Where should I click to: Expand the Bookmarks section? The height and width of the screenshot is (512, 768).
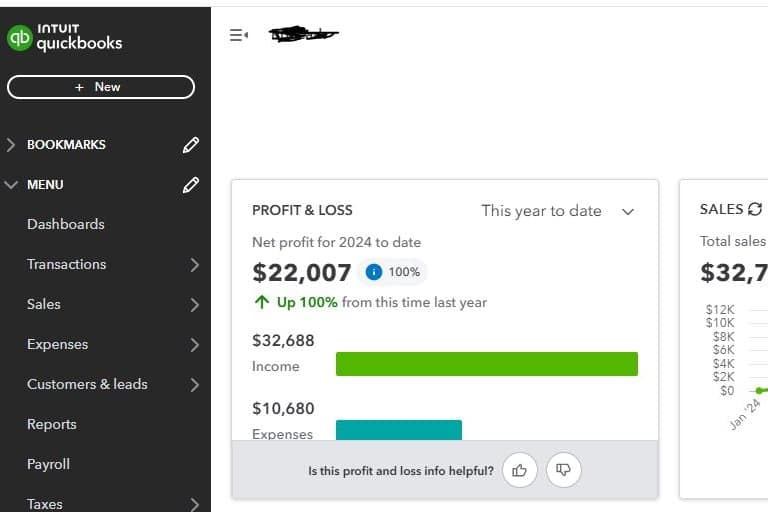11,145
